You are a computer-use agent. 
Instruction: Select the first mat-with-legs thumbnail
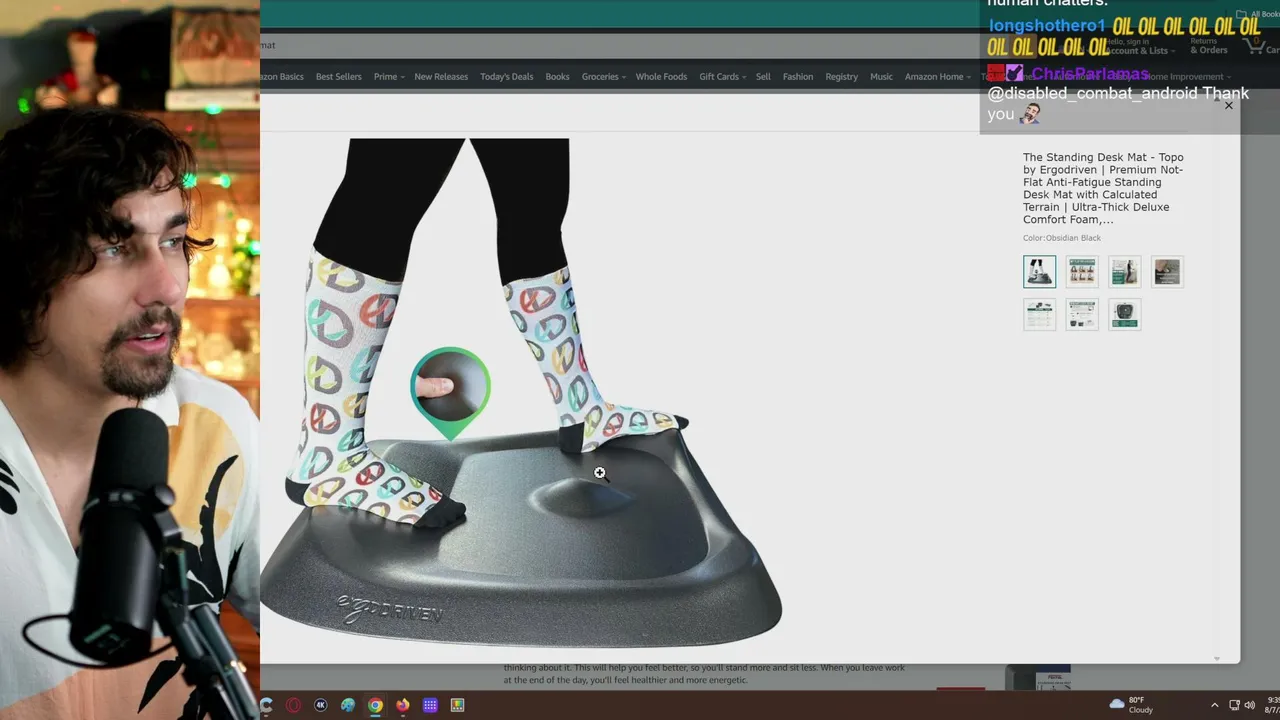click(x=1039, y=271)
